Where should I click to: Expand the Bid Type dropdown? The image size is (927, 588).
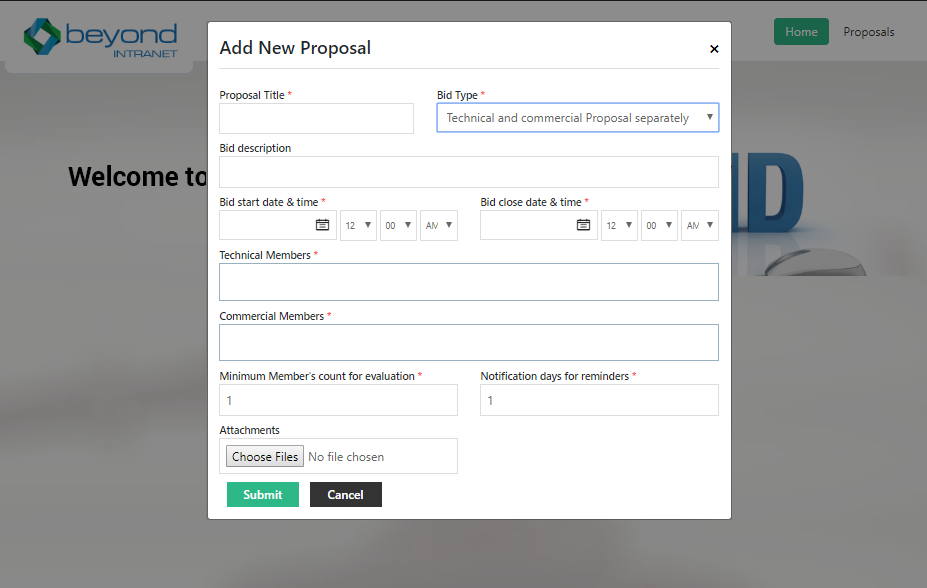click(577, 118)
